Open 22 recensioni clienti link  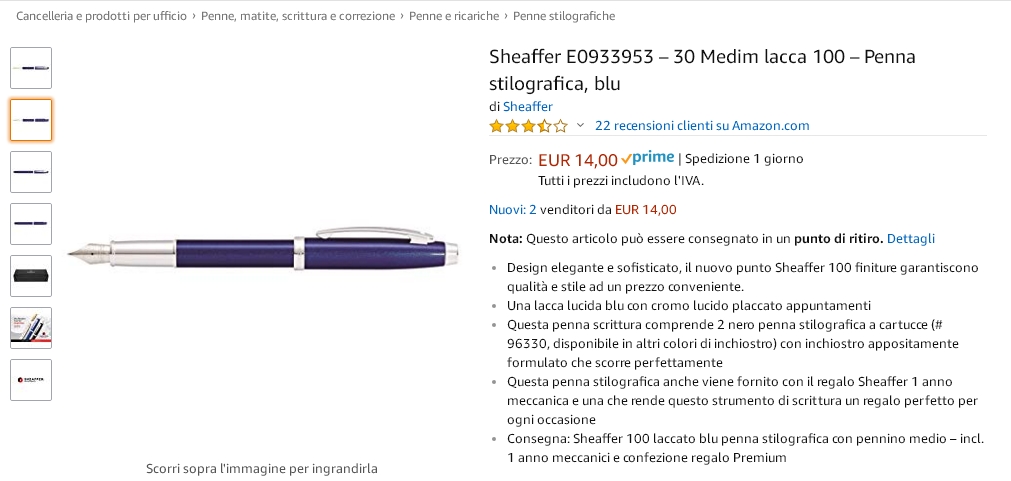point(702,126)
